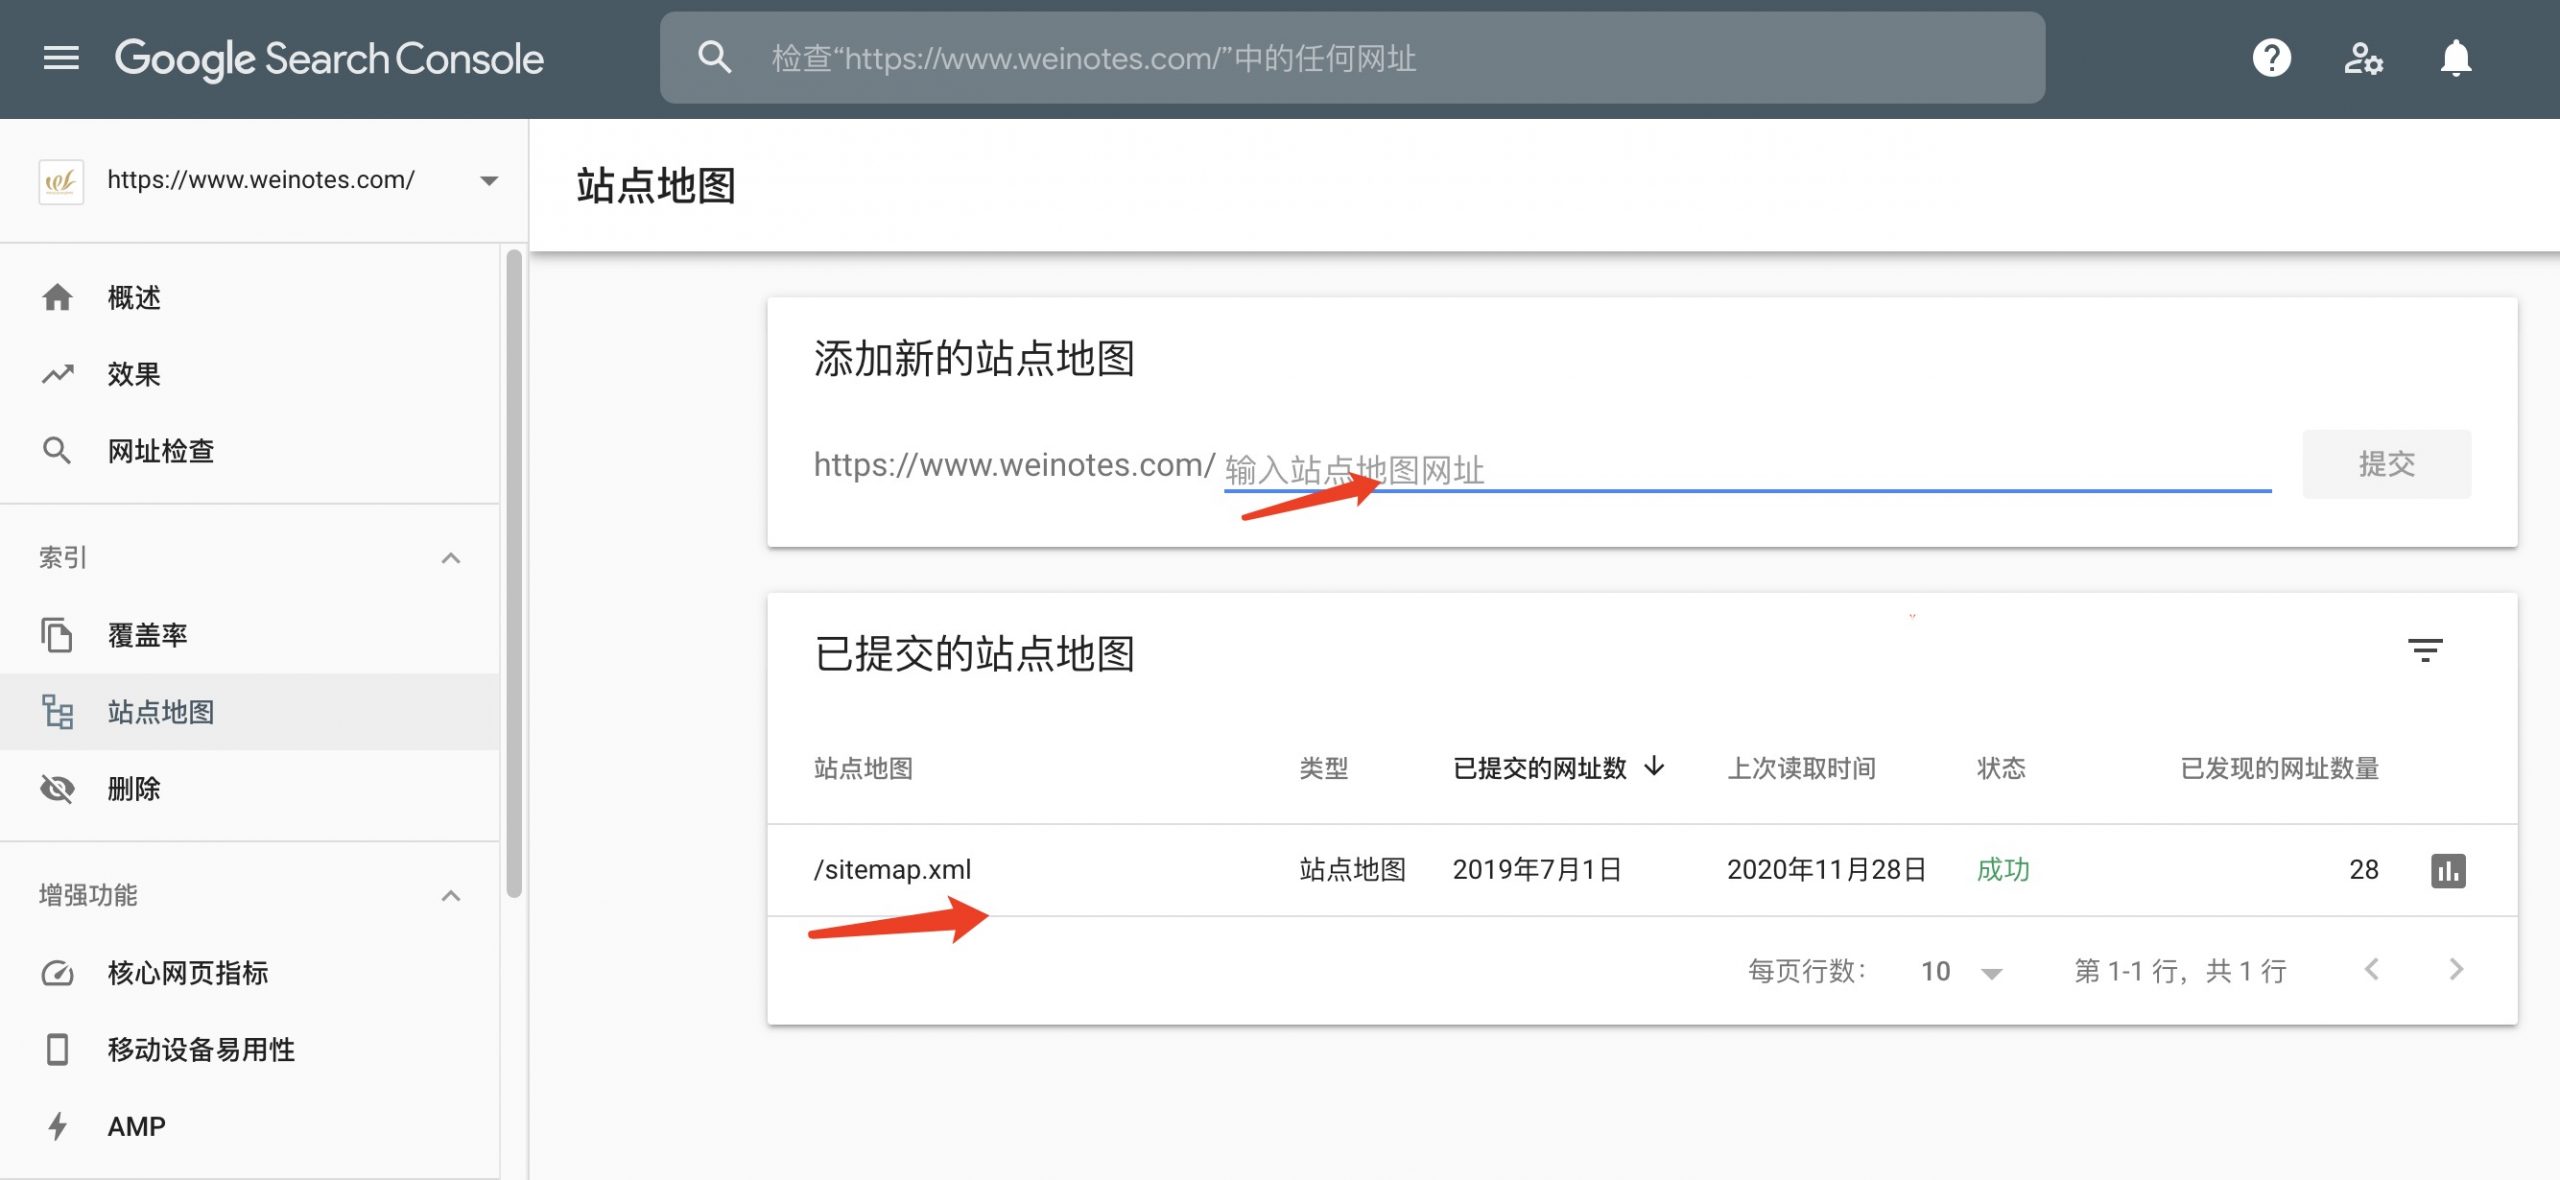
Task: Click the 移动设备易用性 phone icon
Action: click(x=57, y=1050)
